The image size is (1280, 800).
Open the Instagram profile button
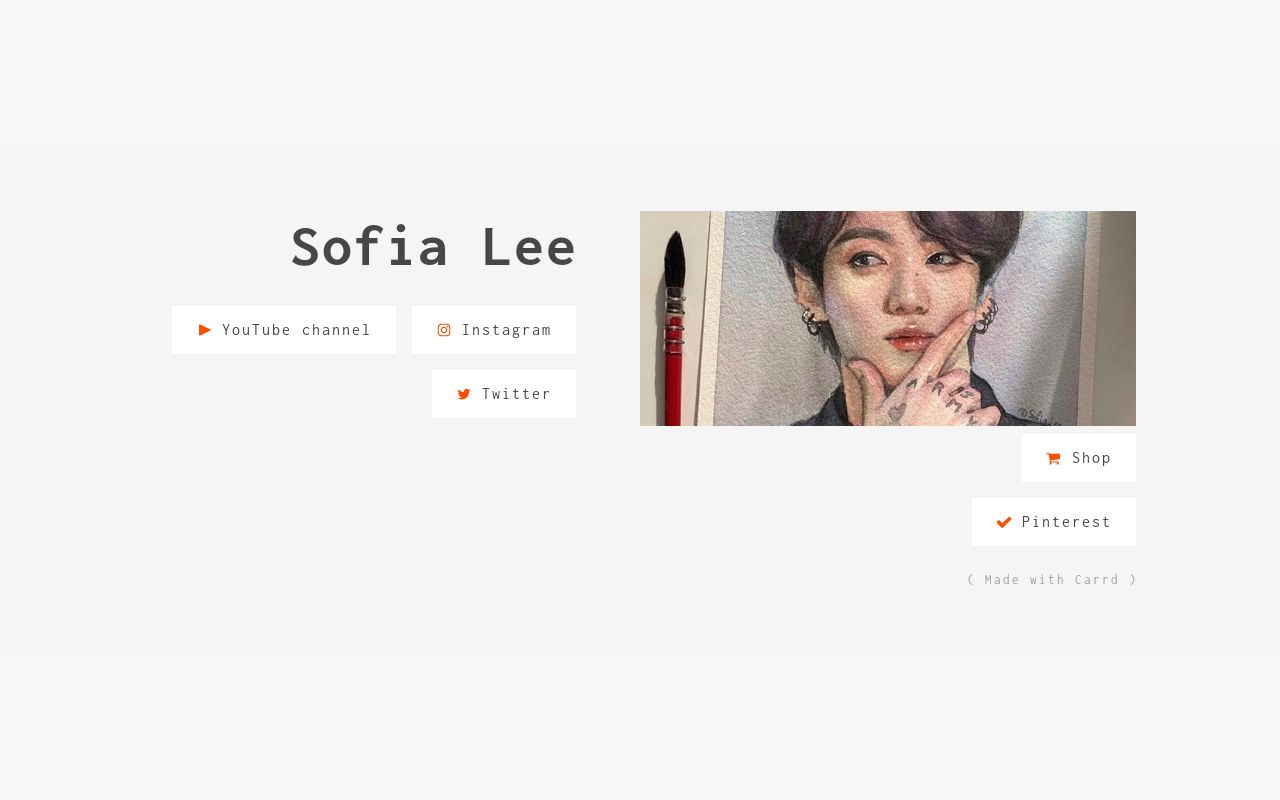pos(494,330)
